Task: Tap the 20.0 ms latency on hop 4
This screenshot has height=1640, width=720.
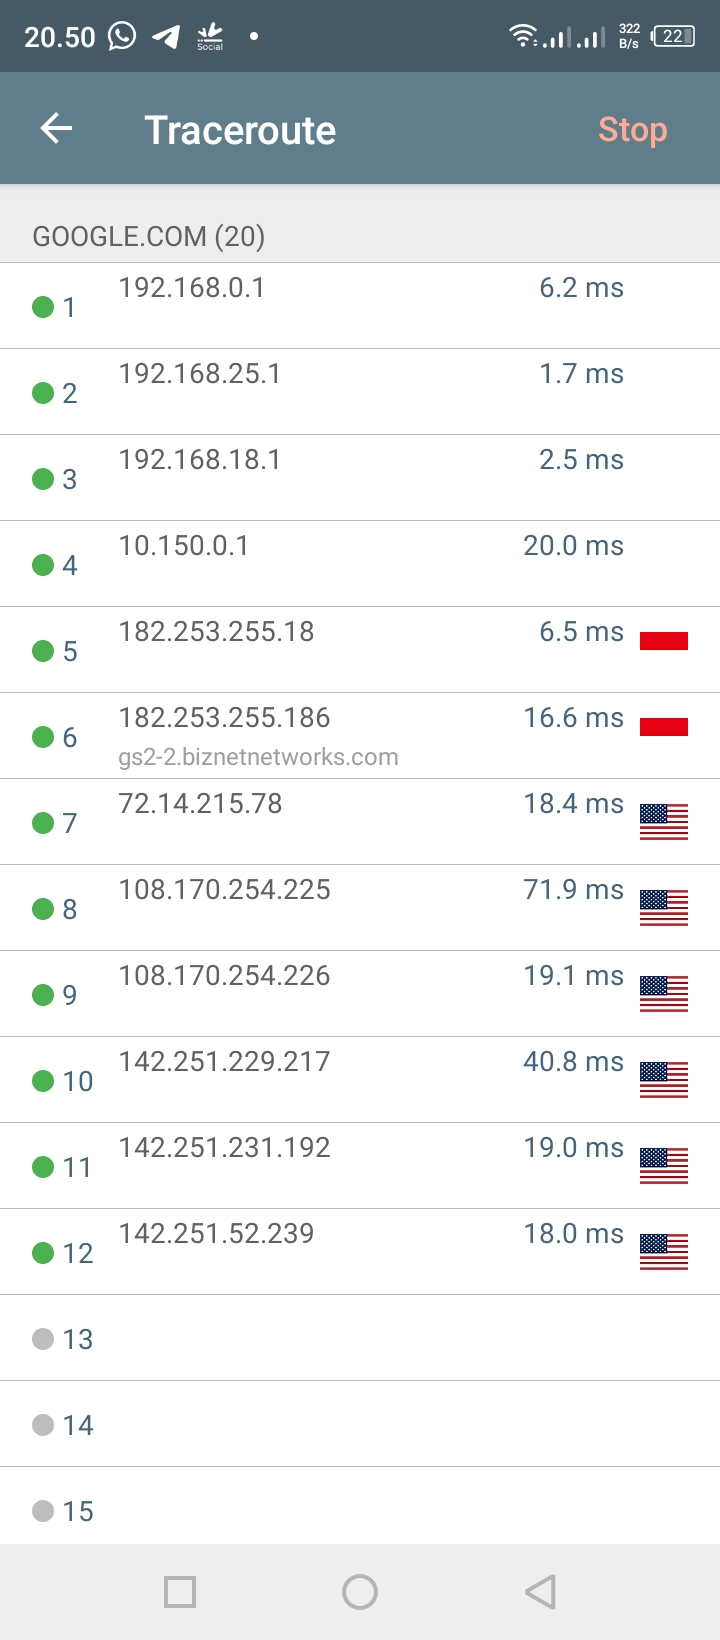Action: pos(573,545)
